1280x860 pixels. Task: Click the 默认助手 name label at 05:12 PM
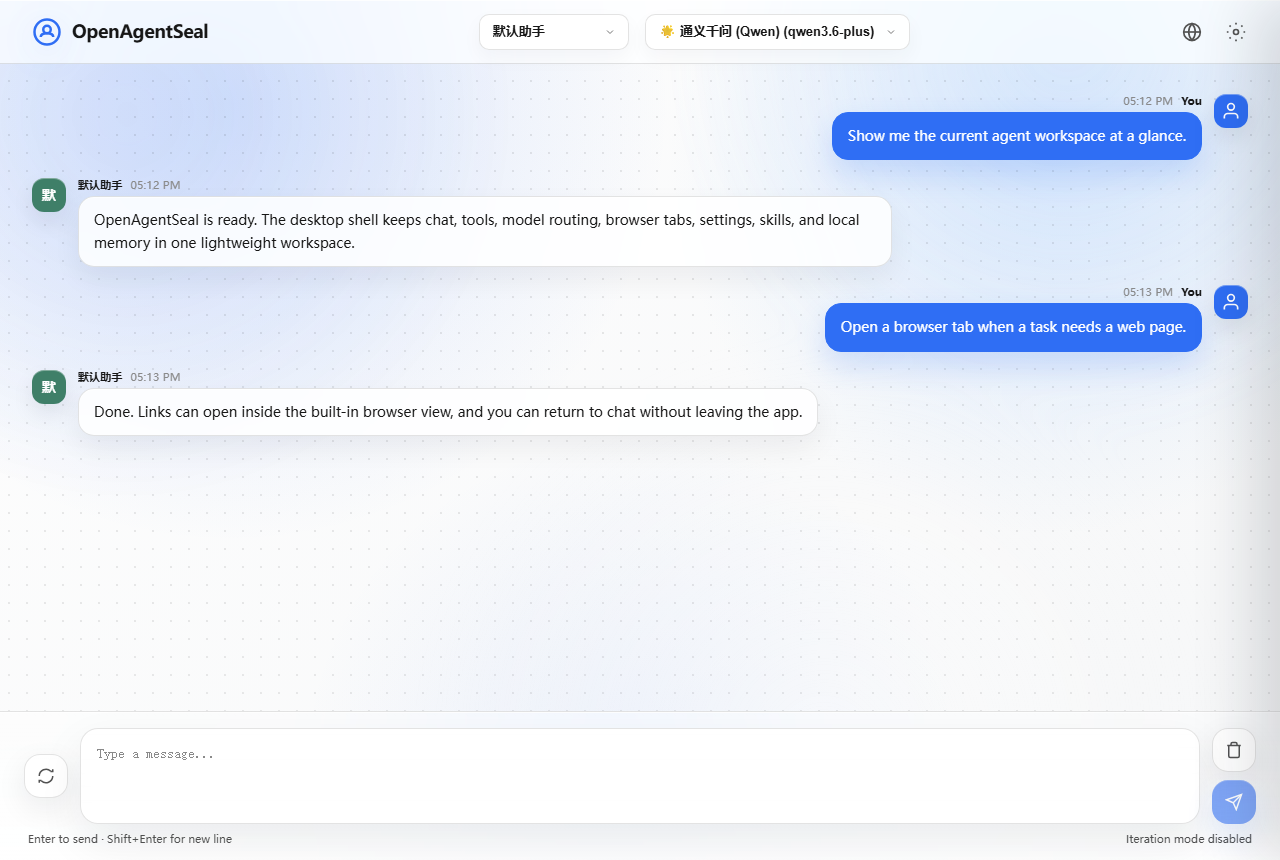[100, 185]
